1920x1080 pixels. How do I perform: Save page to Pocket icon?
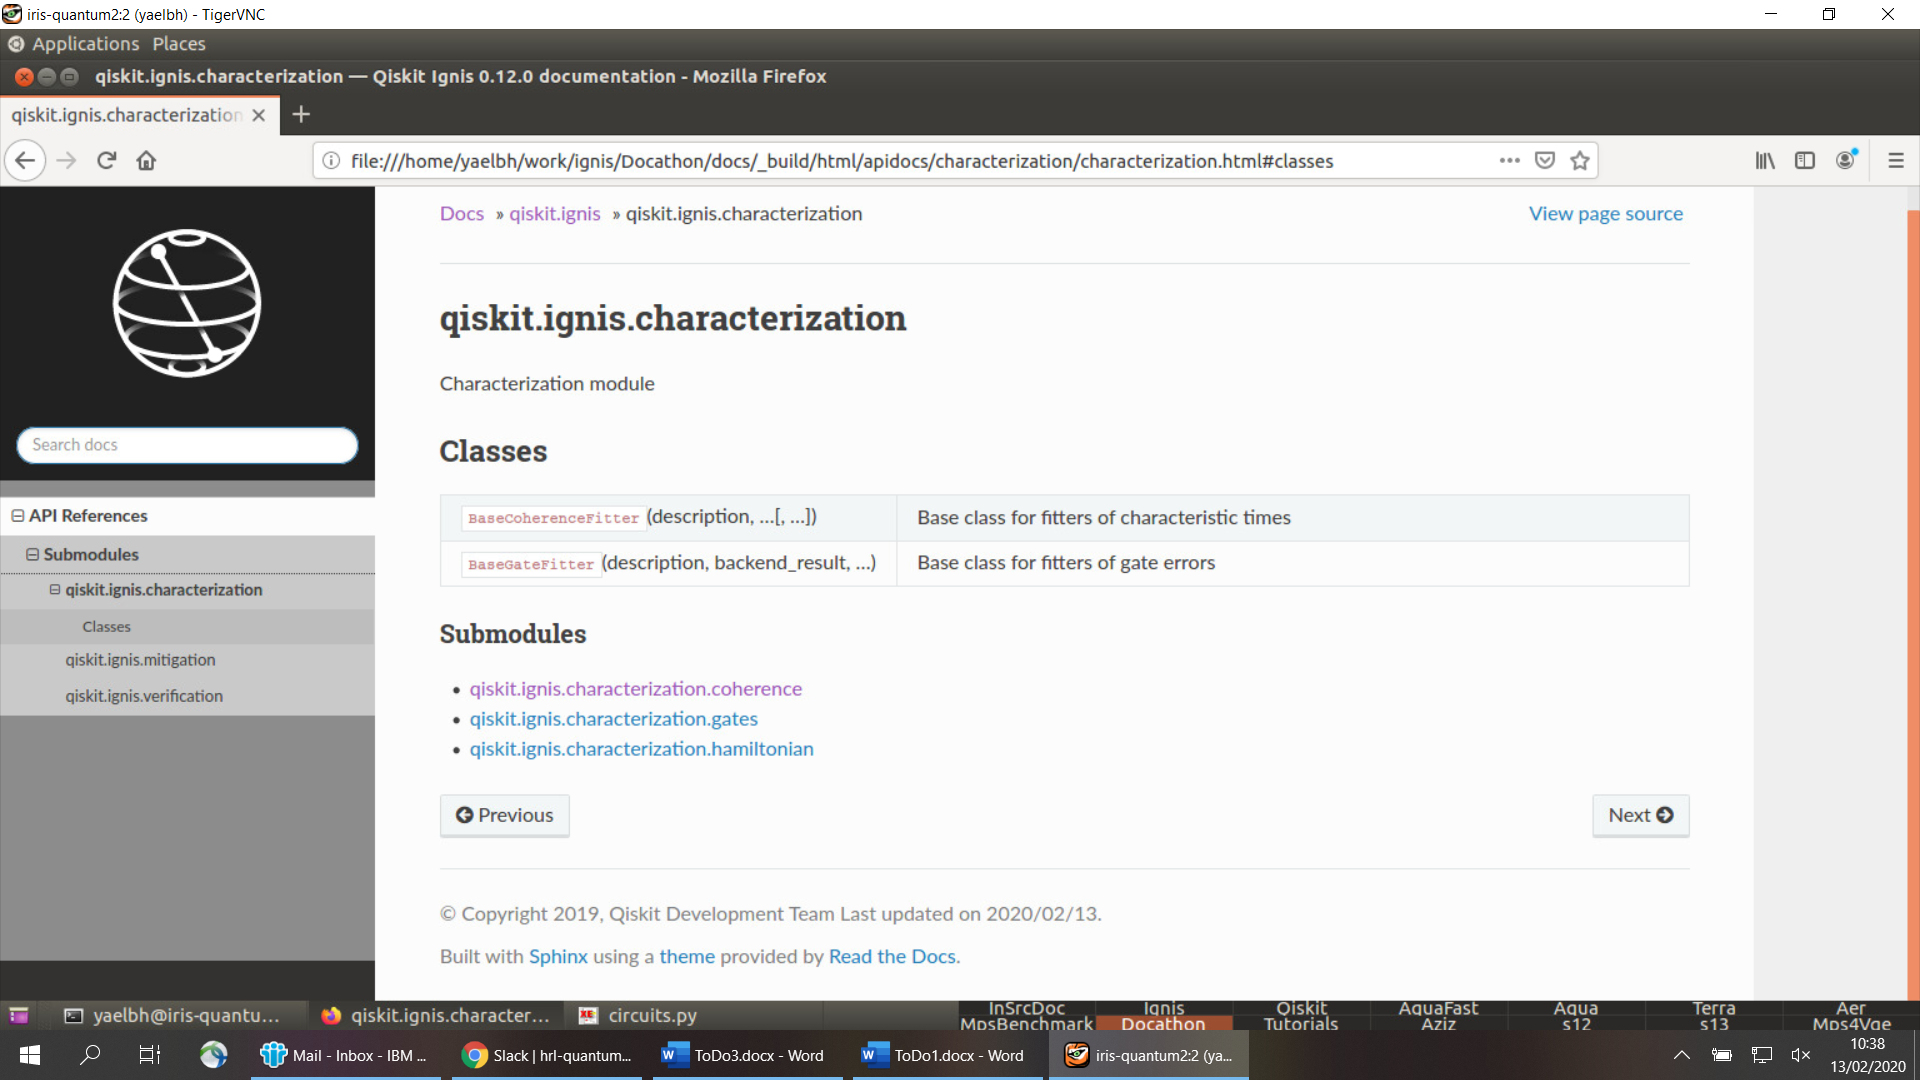(x=1545, y=160)
